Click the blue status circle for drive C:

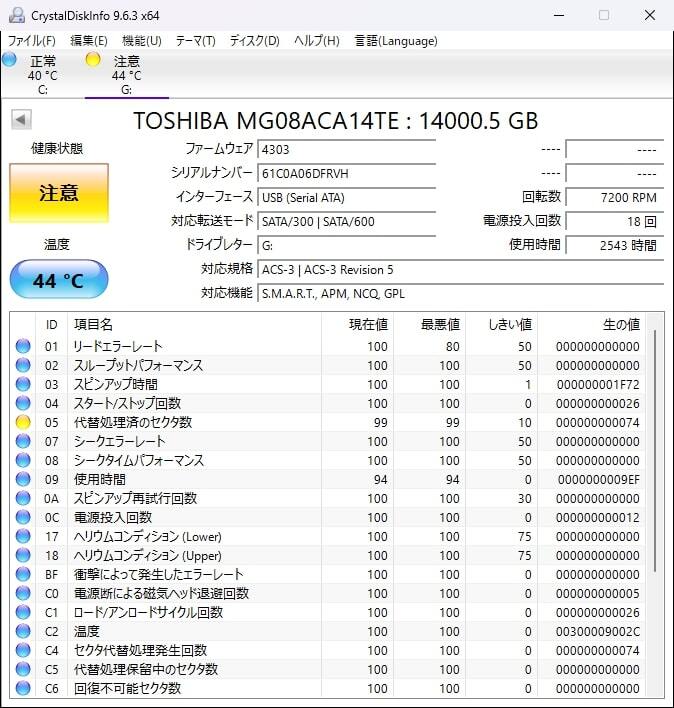9,59
